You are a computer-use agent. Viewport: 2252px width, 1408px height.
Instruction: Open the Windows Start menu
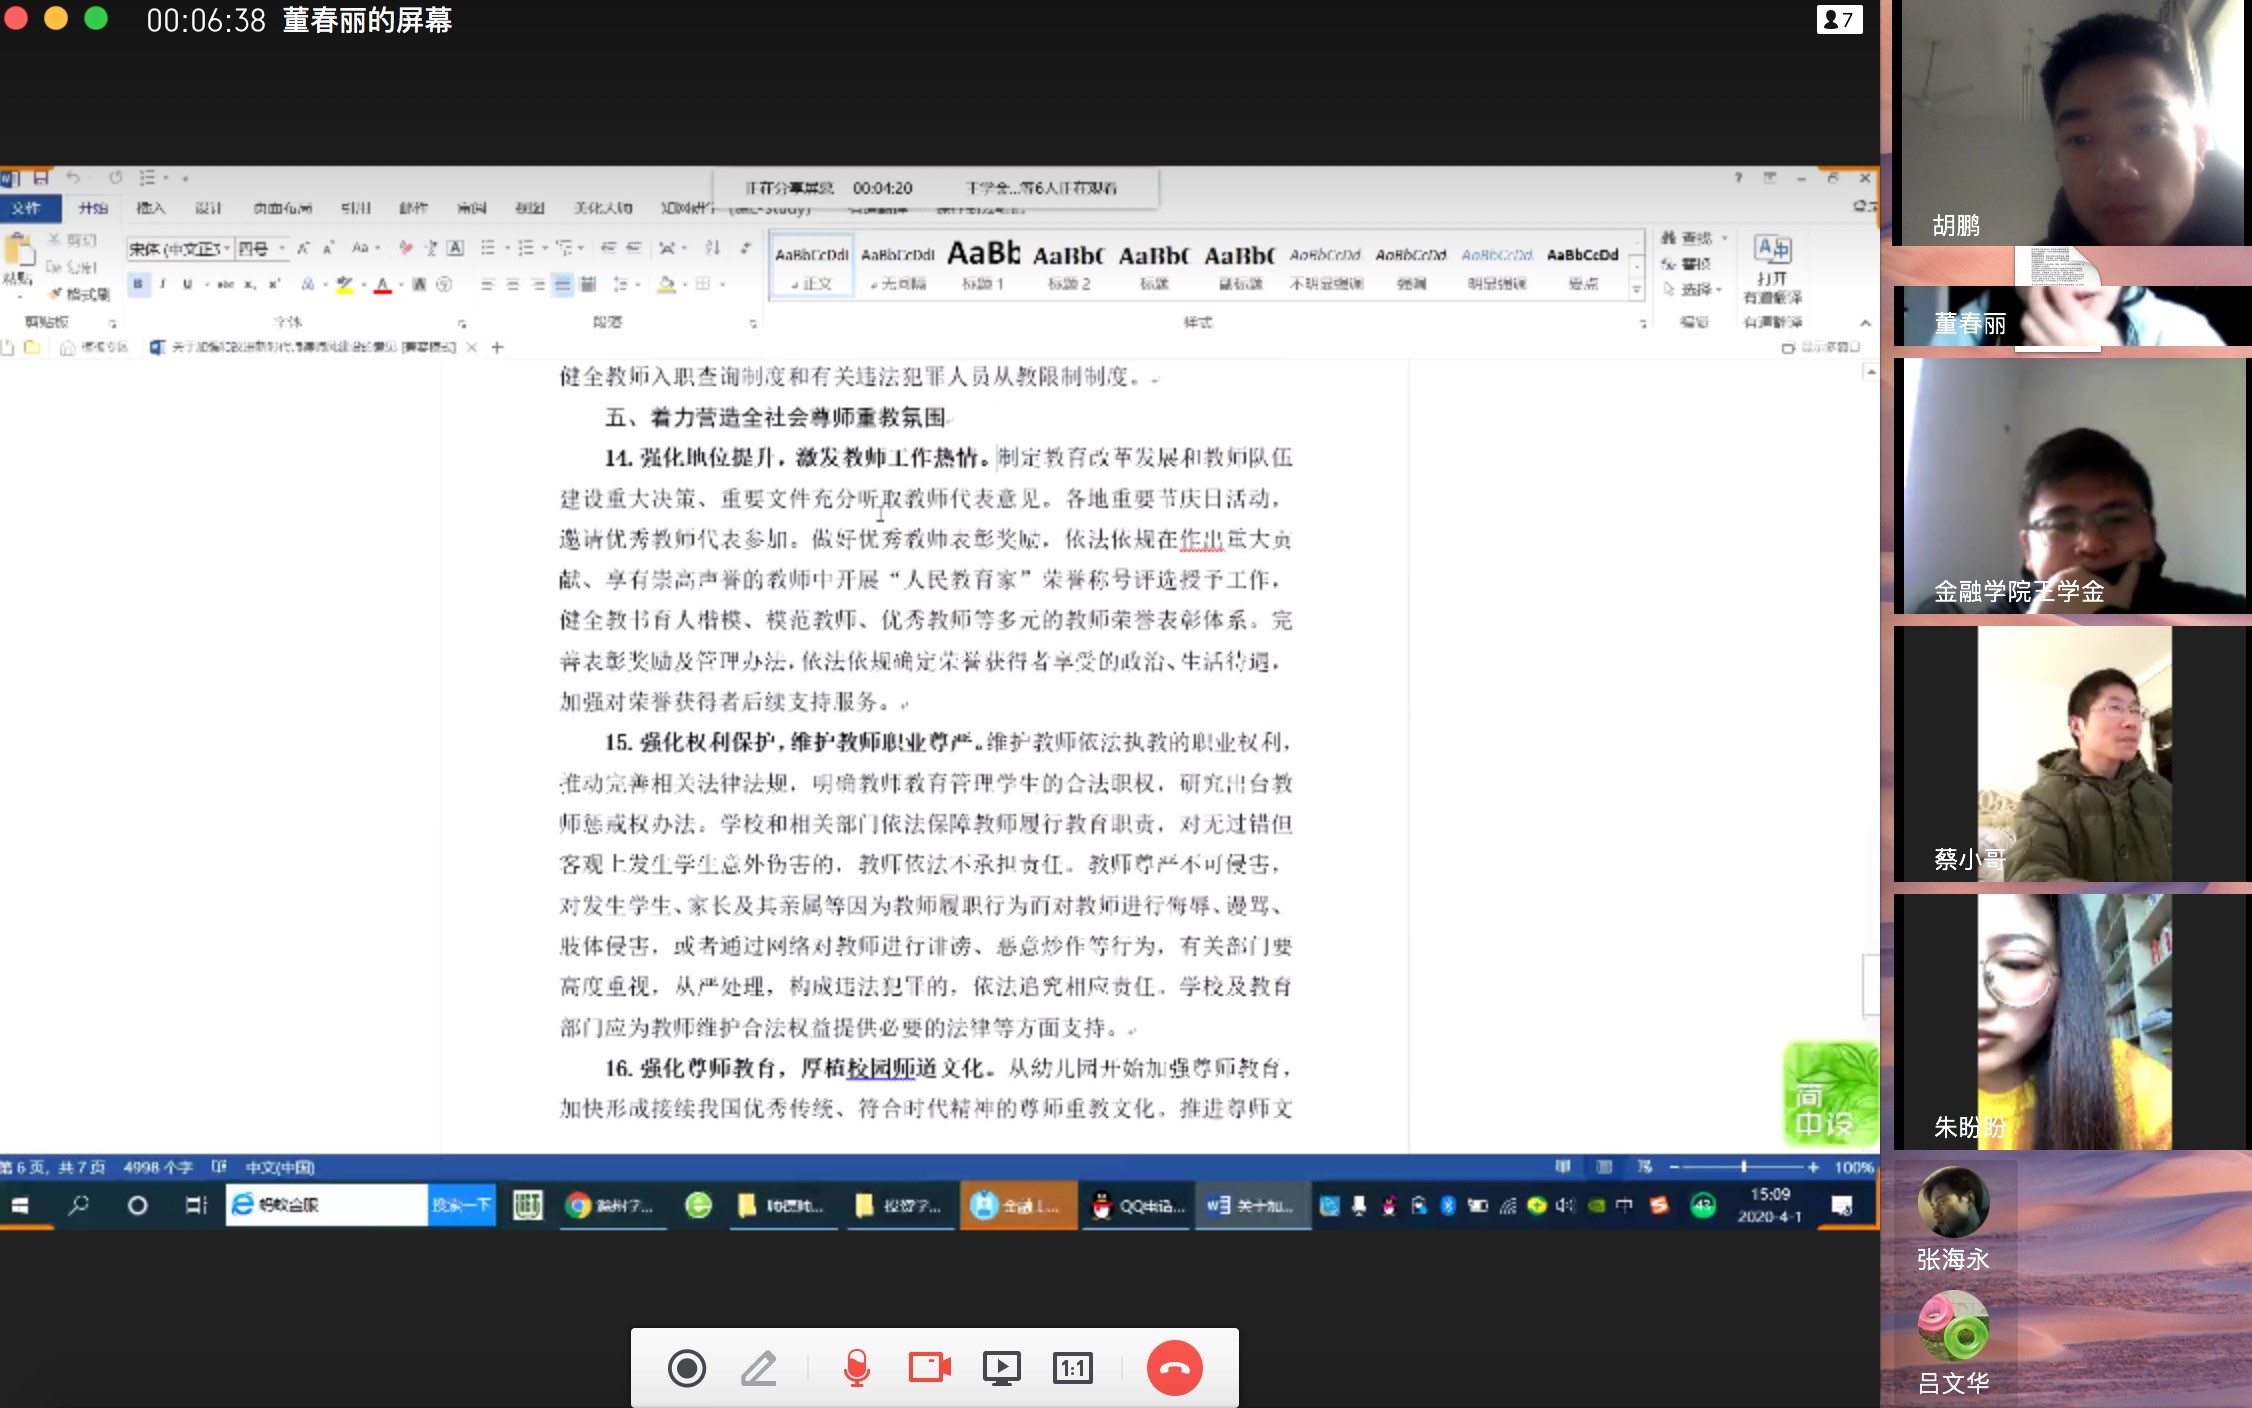pos(20,1205)
